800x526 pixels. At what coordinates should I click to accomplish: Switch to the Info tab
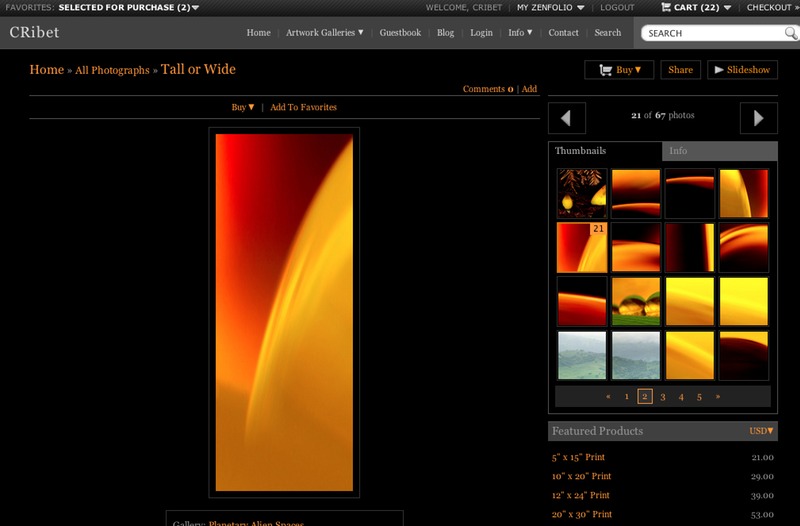click(719, 151)
